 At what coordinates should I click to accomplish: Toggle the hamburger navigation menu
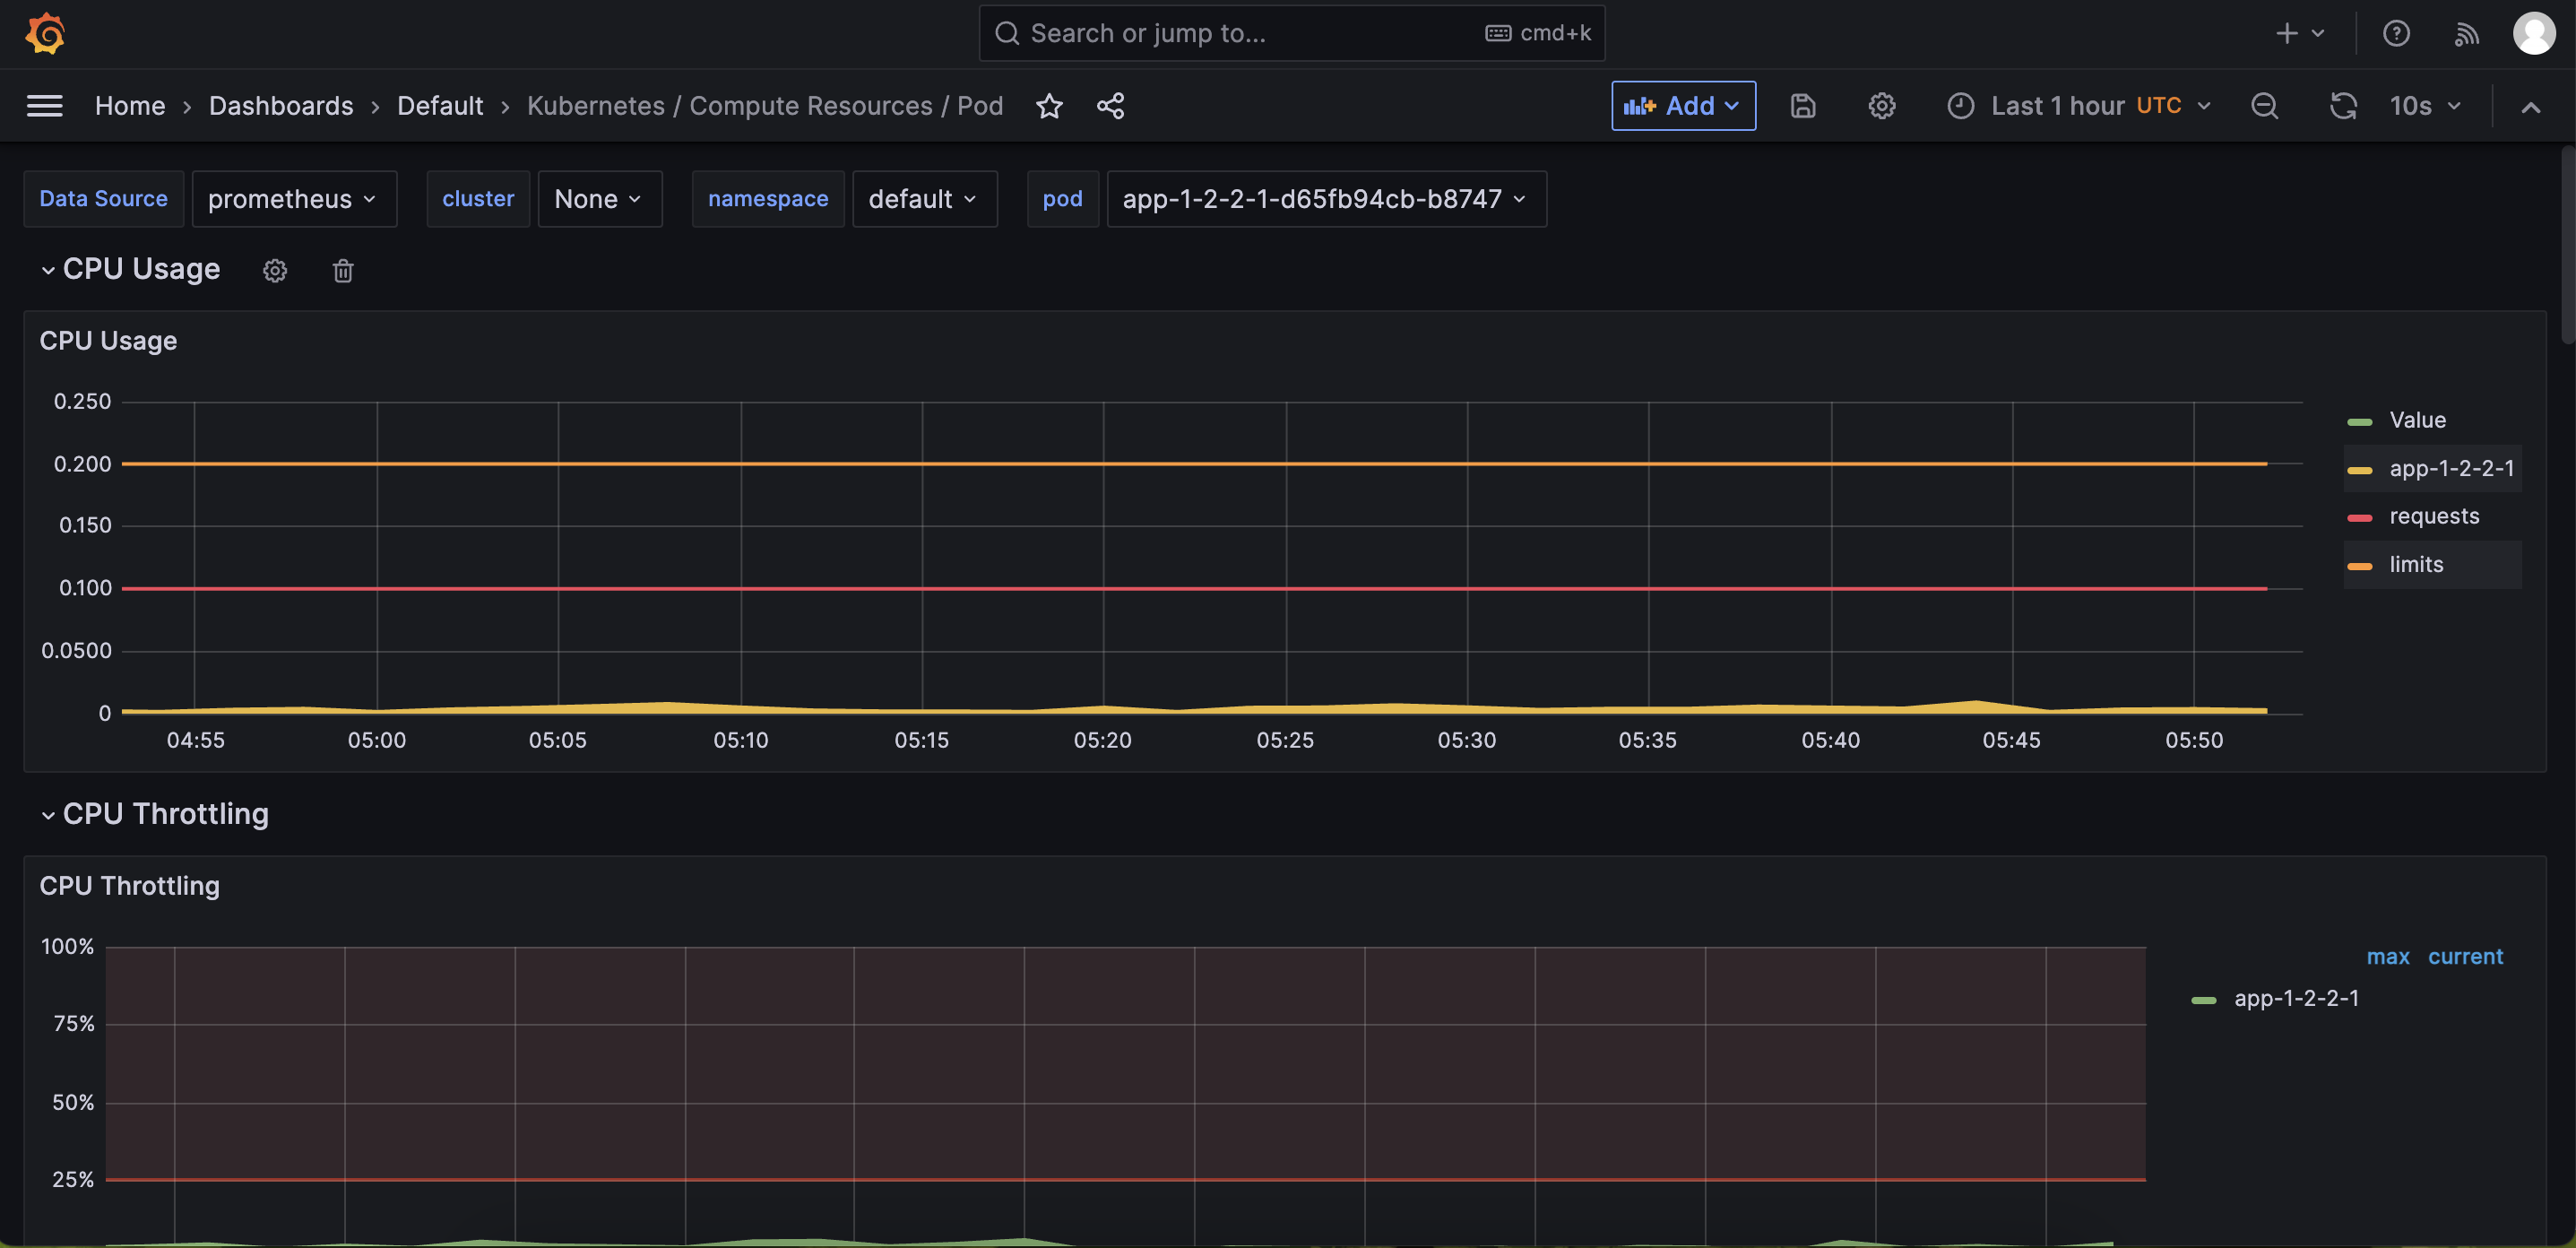[44, 106]
